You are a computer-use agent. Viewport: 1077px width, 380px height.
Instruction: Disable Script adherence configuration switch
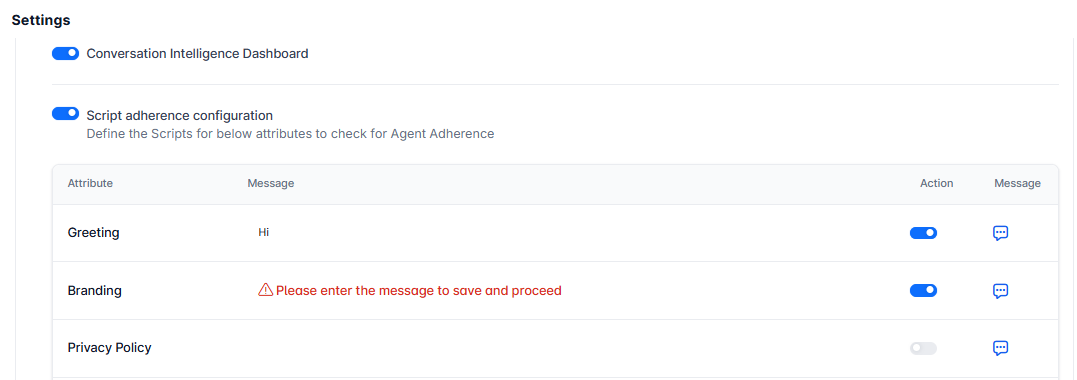tap(66, 113)
